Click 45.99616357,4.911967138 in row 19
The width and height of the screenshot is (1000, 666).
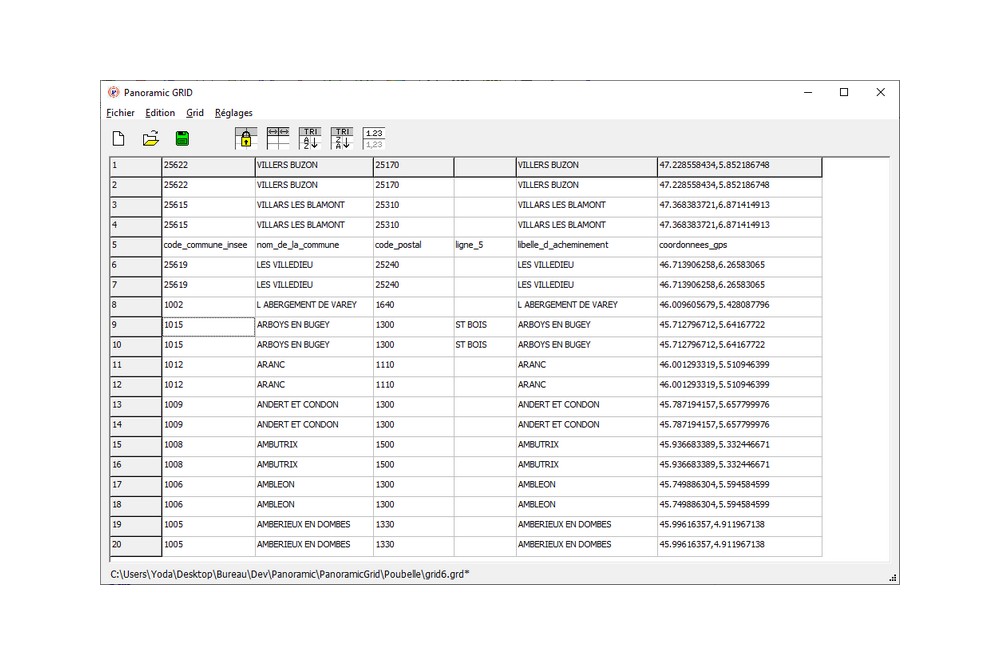click(x=740, y=526)
